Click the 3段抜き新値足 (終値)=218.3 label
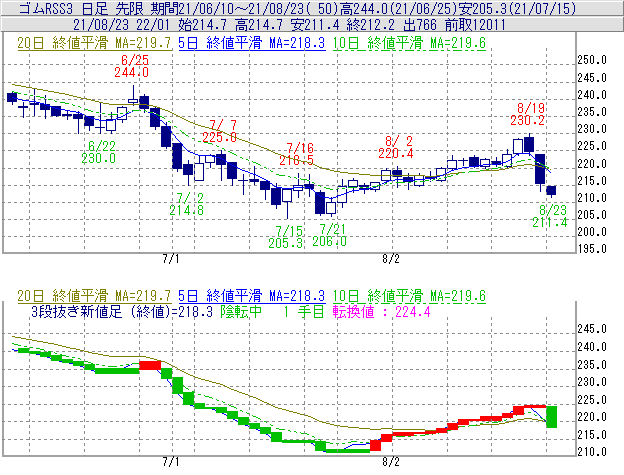This screenshot has width=624, height=475. point(122,311)
